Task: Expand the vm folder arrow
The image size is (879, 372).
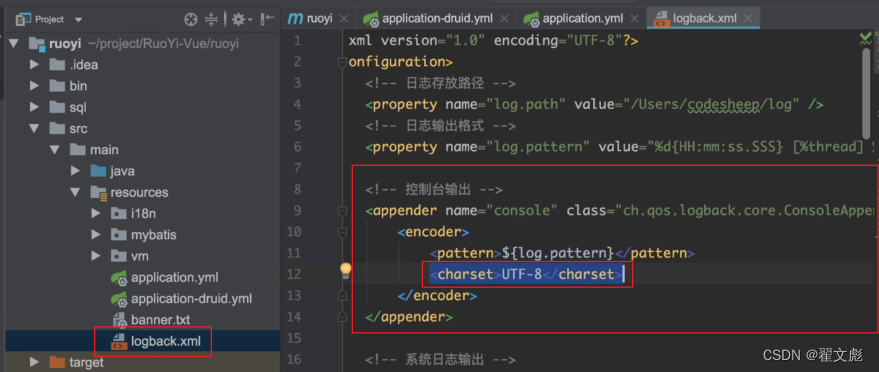Action: [96, 256]
